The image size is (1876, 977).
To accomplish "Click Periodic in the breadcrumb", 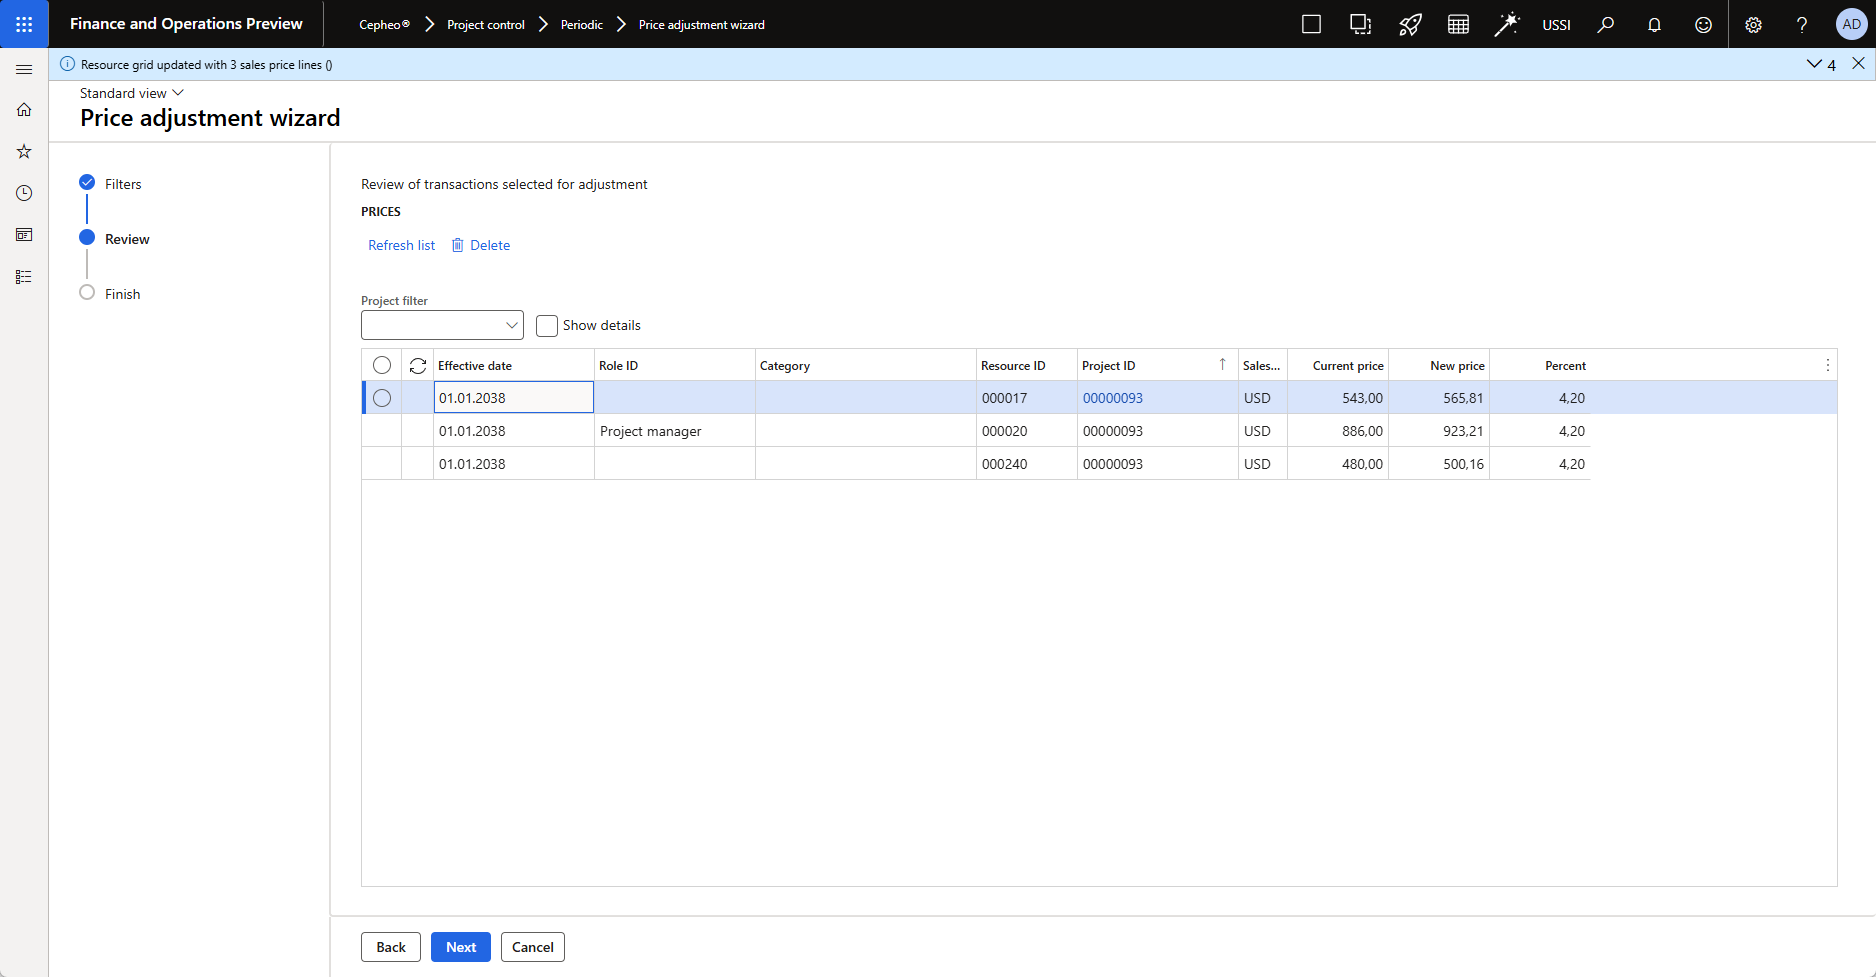I will (x=581, y=25).
